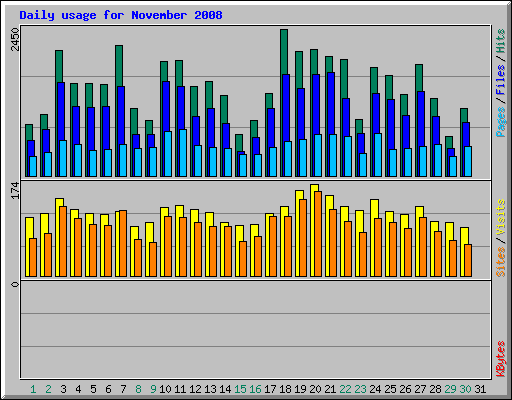The width and height of the screenshot is (512, 400).
Task: Click the 'Daily usage for November 2008' title
Action: coord(121,15)
